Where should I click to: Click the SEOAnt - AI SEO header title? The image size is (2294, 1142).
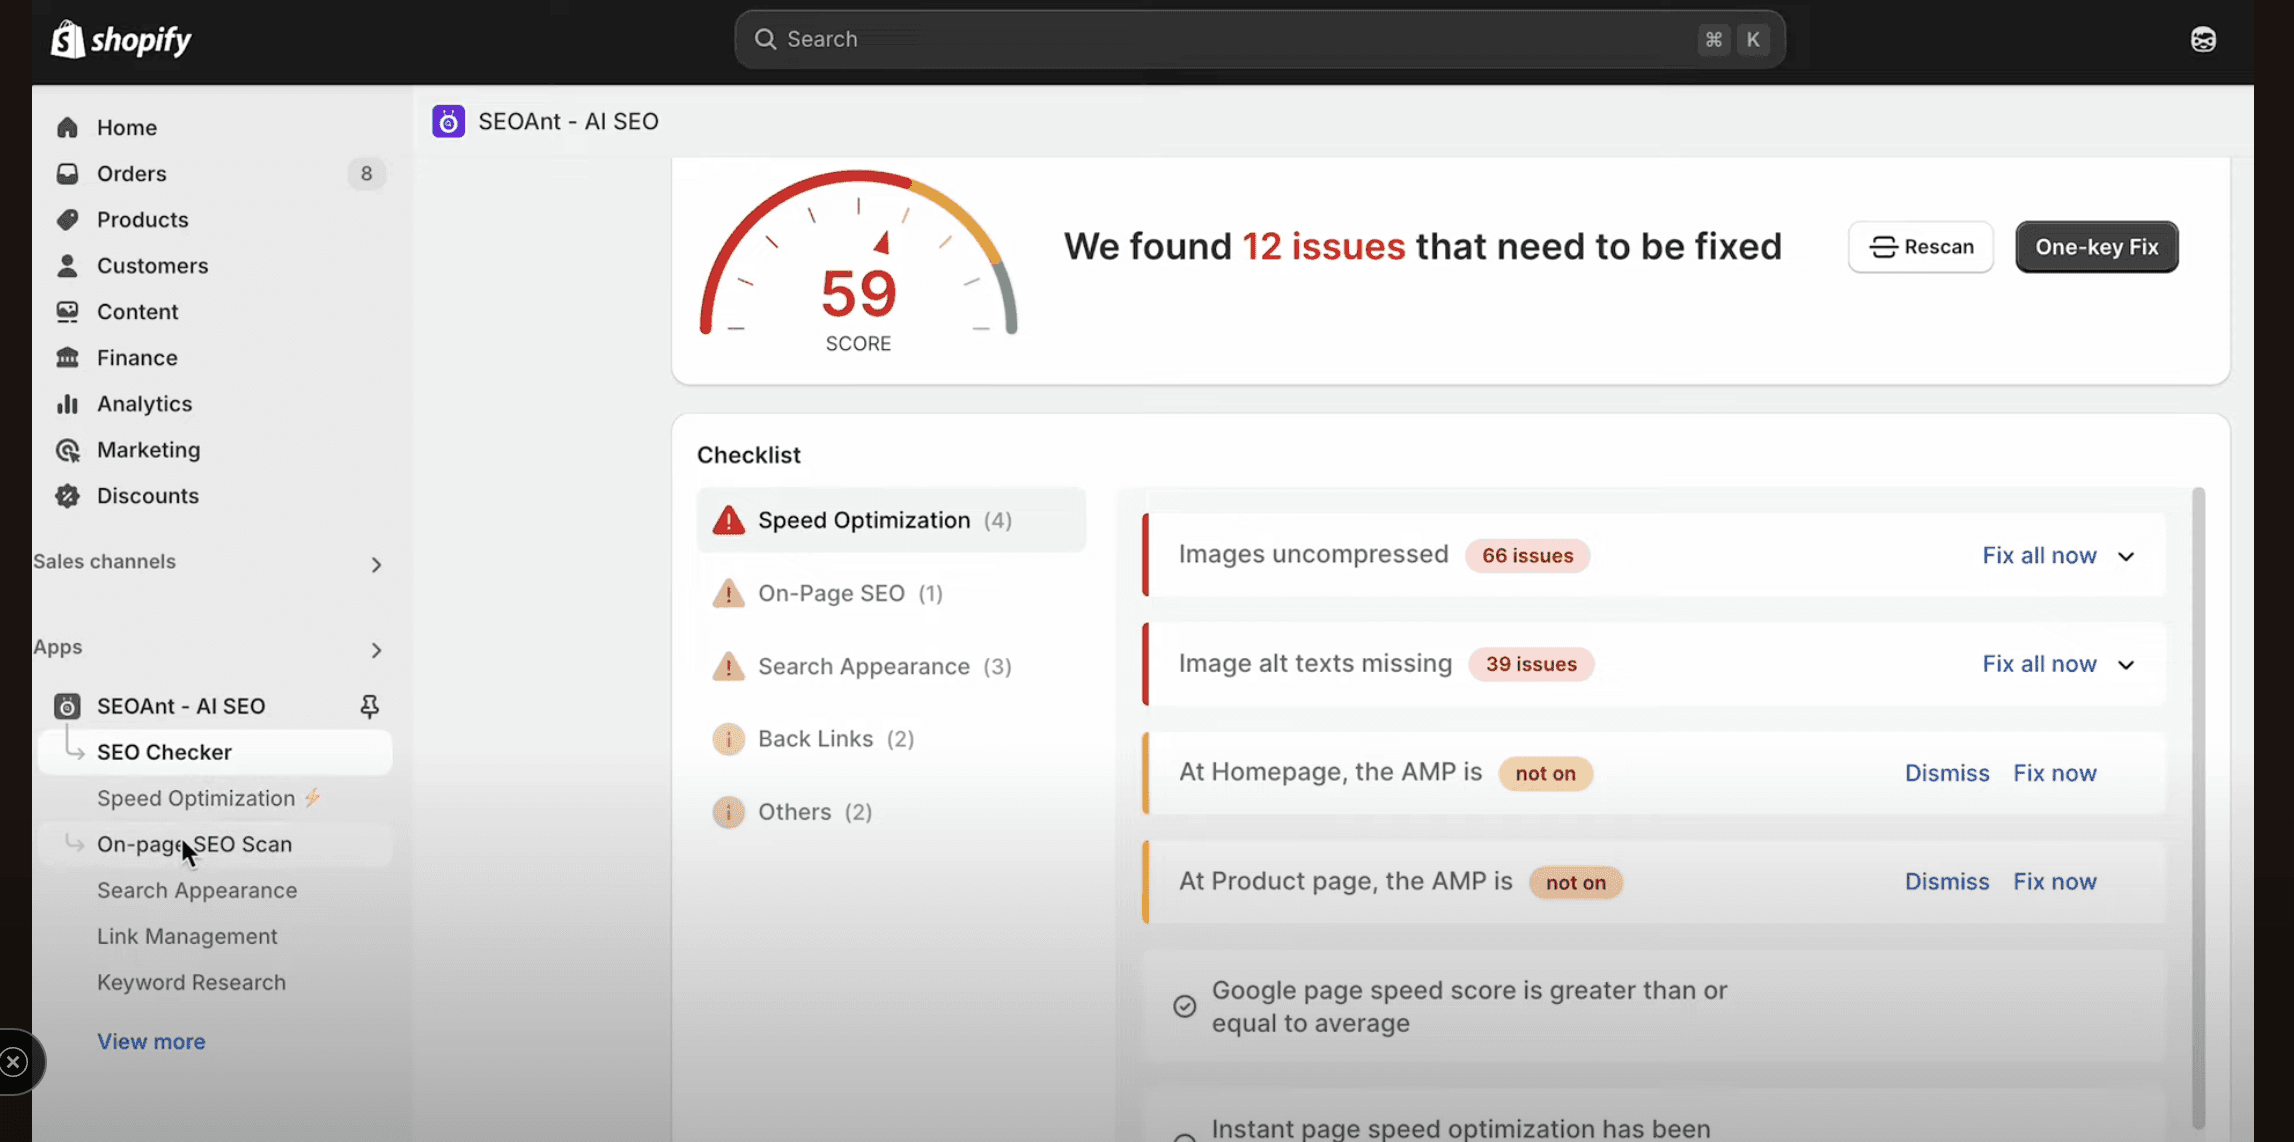click(x=568, y=121)
